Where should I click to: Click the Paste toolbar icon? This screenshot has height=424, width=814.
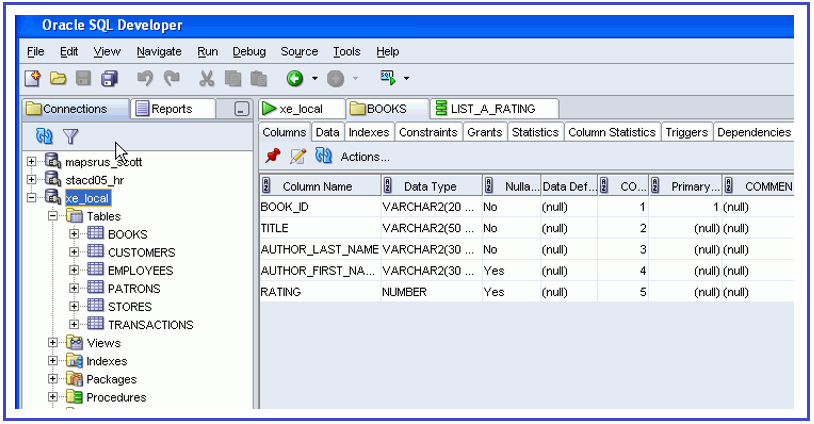point(259,78)
